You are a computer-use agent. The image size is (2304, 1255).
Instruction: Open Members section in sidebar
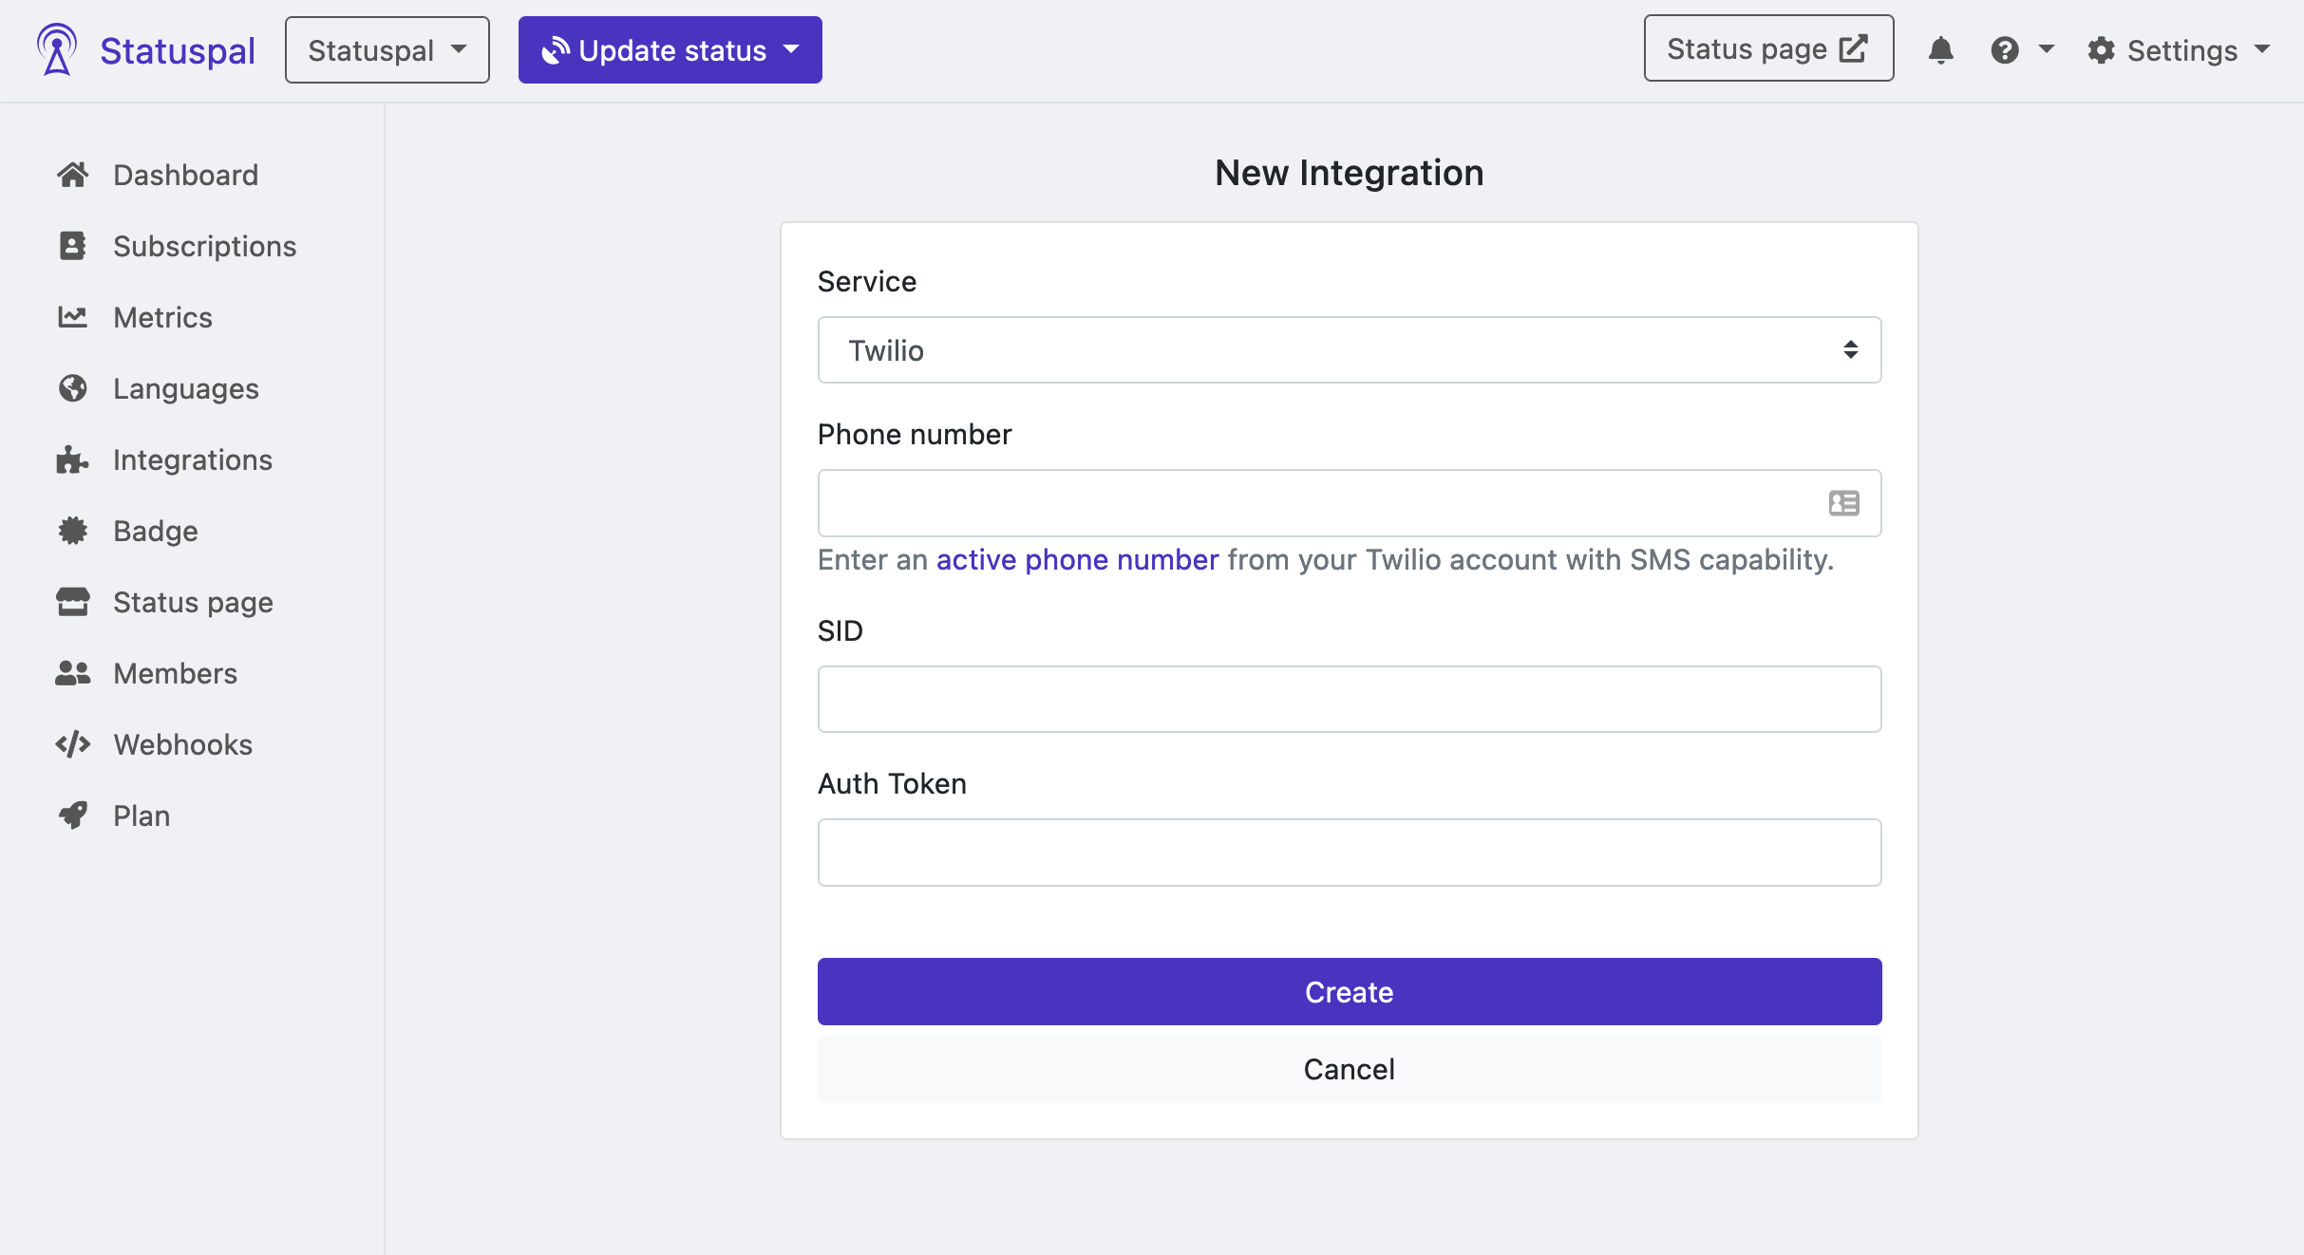[x=175, y=673]
